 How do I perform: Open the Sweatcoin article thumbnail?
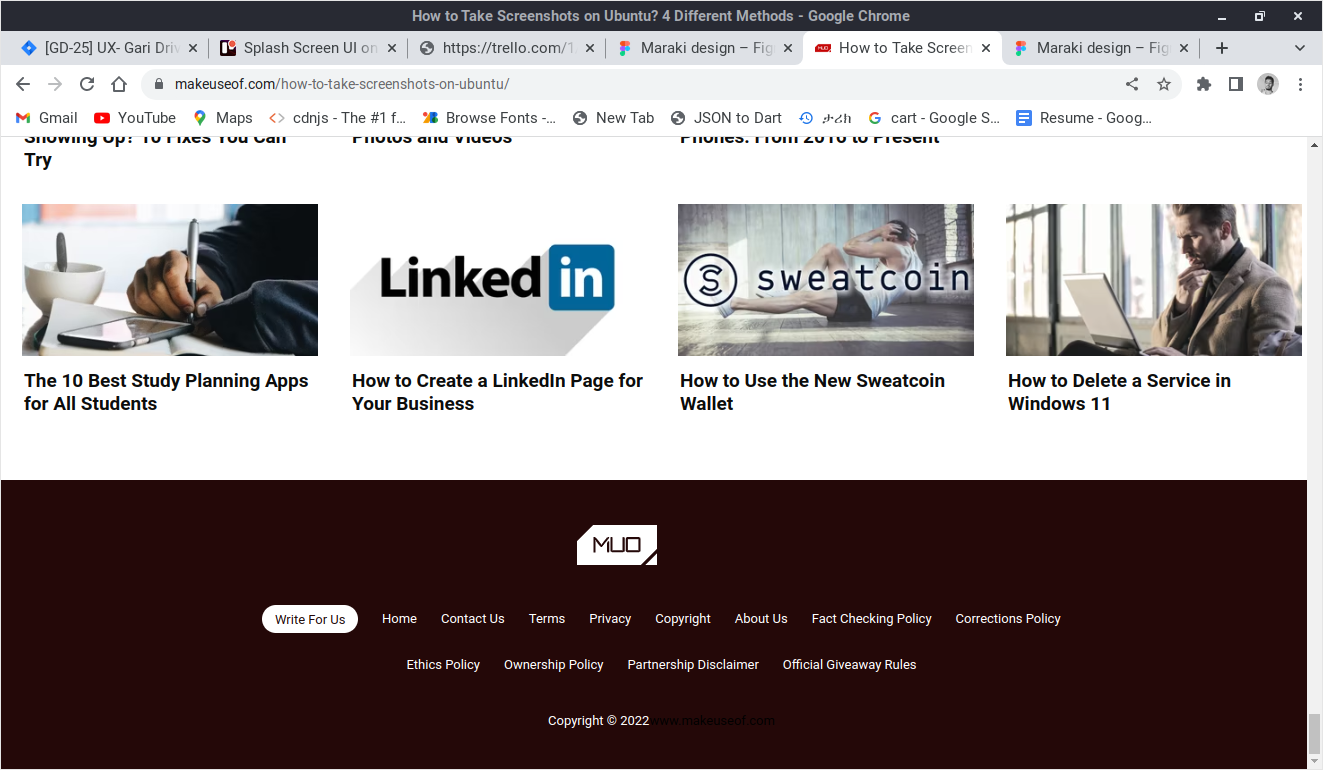coord(826,280)
